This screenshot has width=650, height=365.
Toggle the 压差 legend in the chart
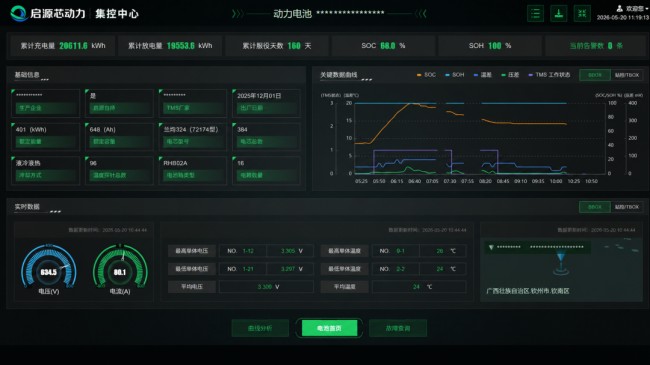pyautogui.click(x=510, y=75)
